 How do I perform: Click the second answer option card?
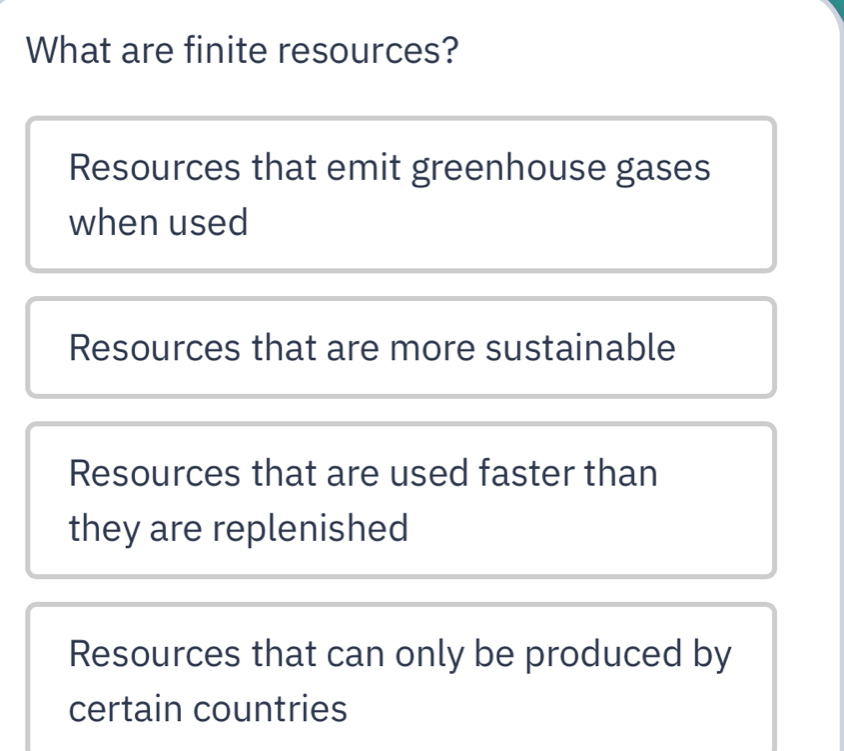click(x=400, y=348)
